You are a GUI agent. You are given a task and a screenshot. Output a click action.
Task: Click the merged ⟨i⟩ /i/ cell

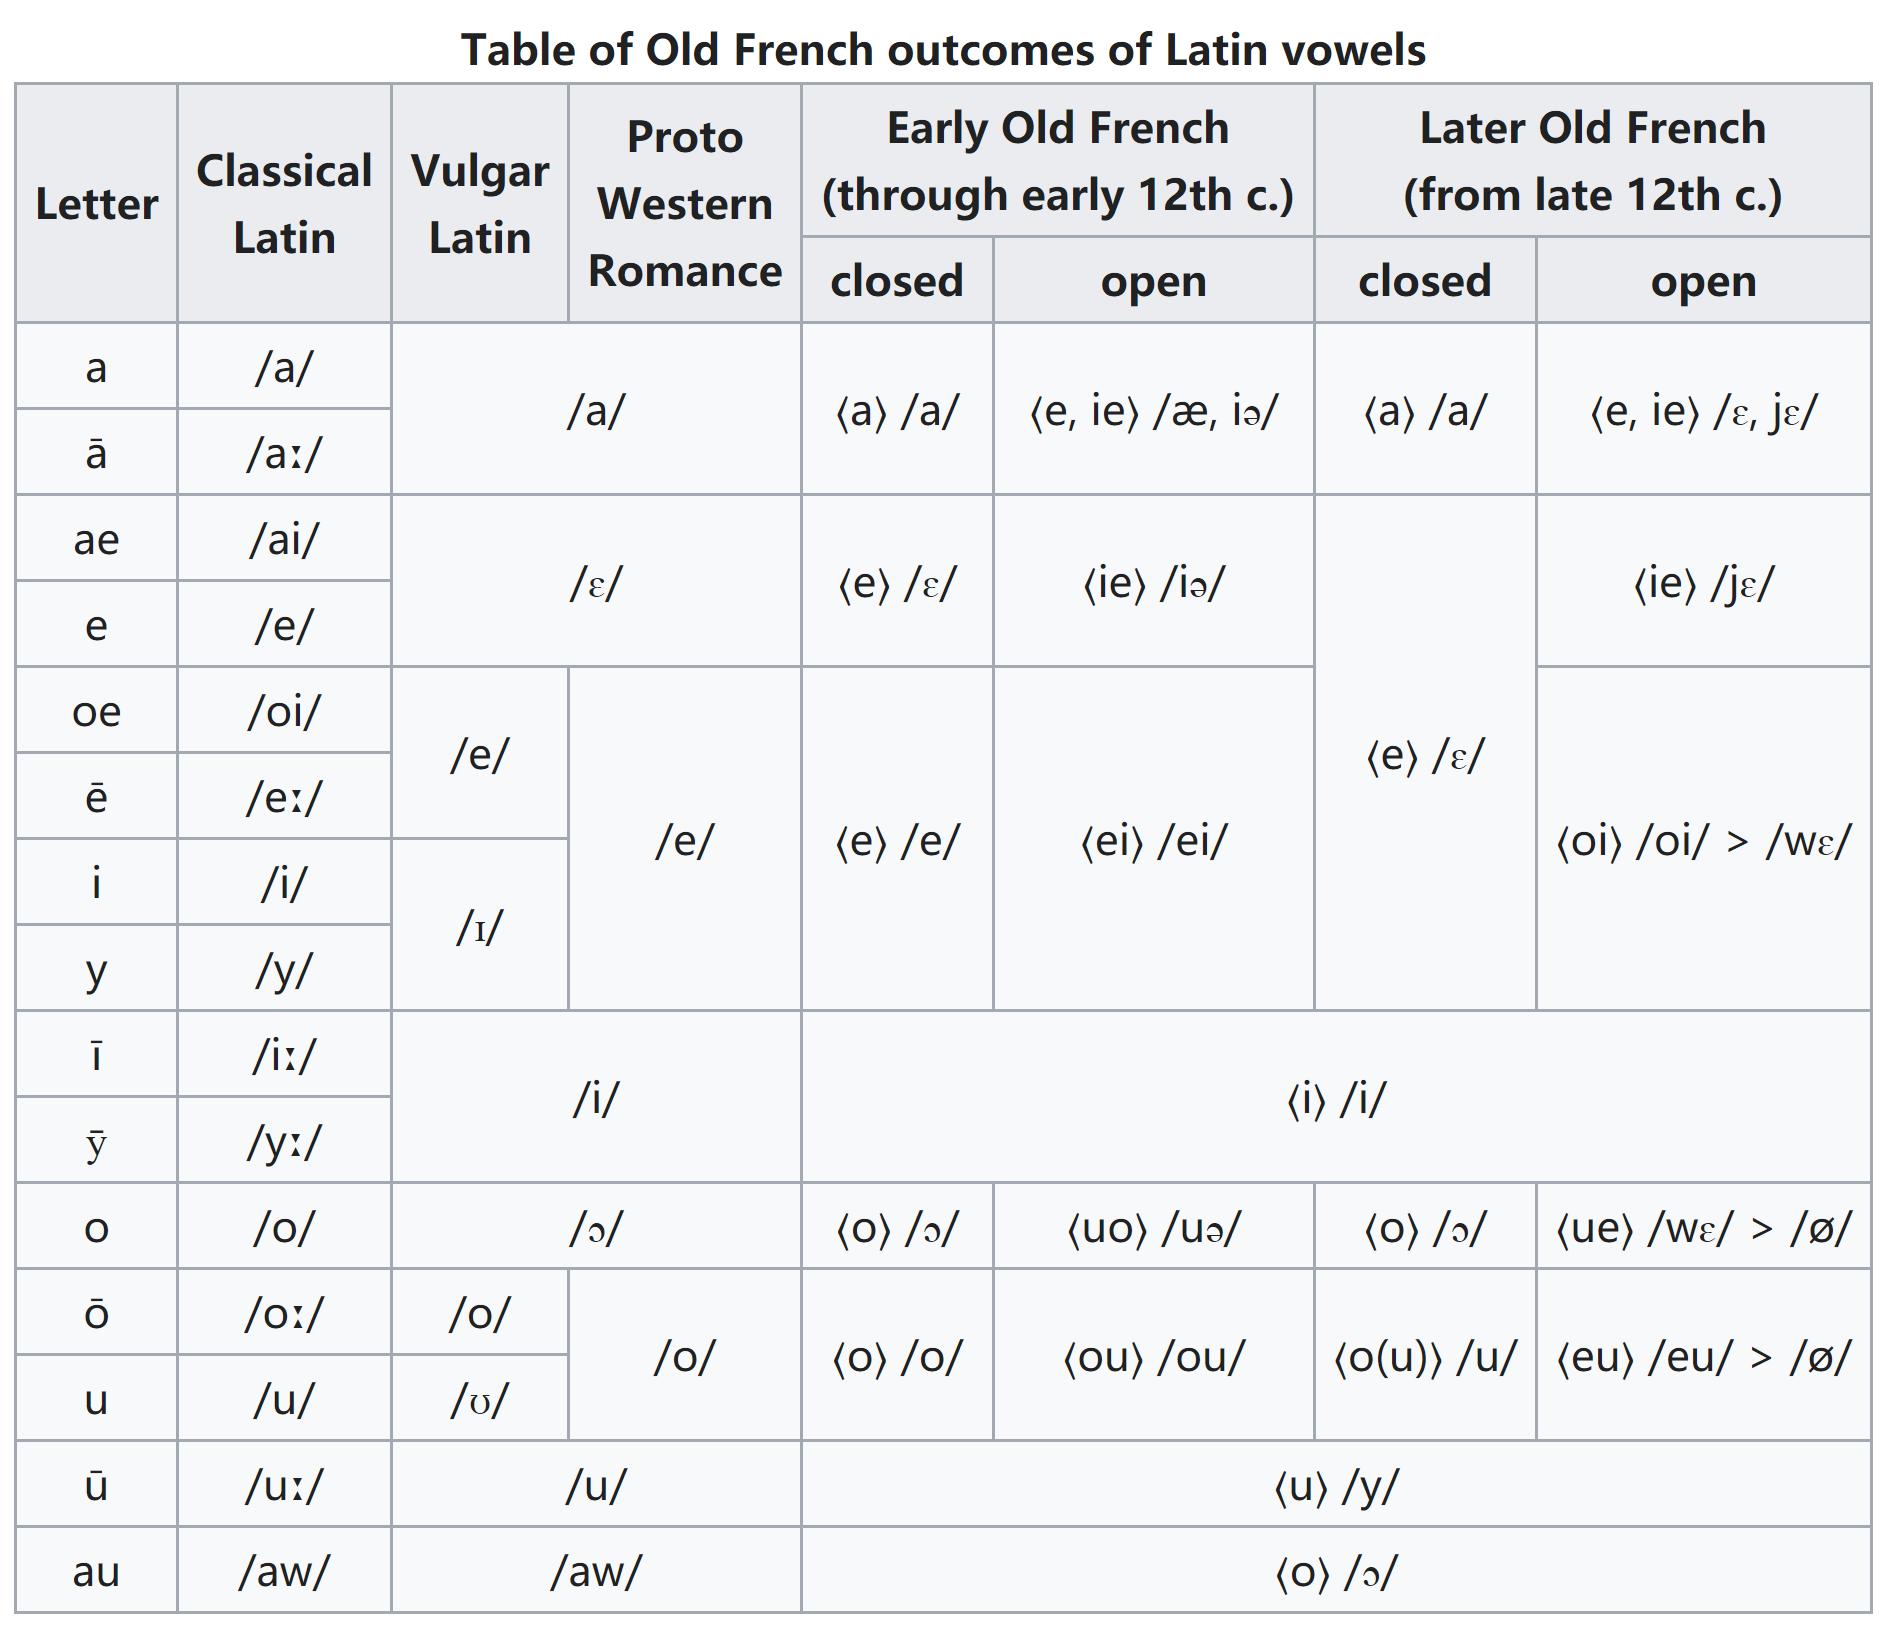[1336, 1098]
